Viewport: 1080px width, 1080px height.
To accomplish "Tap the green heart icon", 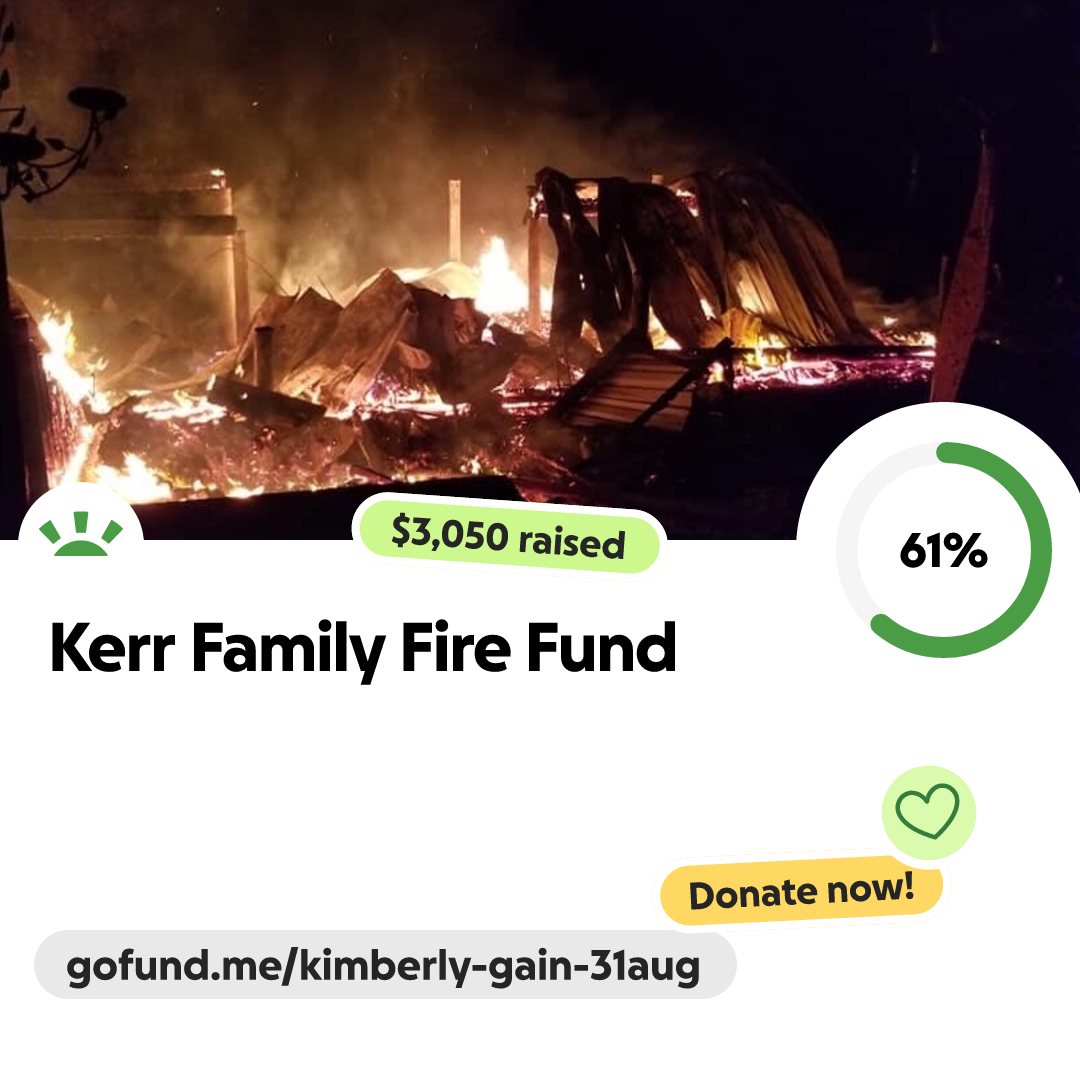I will tap(927, 811).
